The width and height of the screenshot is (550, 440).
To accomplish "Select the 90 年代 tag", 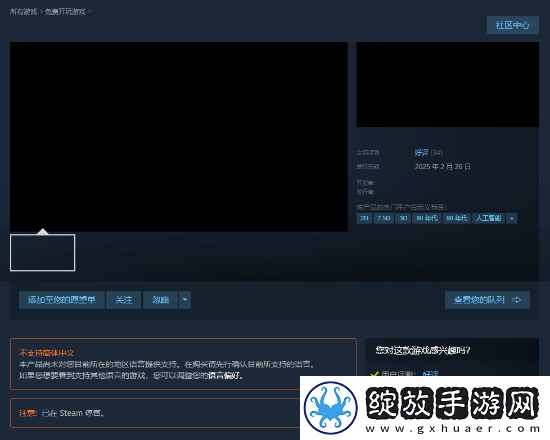I will pos(456,218).
